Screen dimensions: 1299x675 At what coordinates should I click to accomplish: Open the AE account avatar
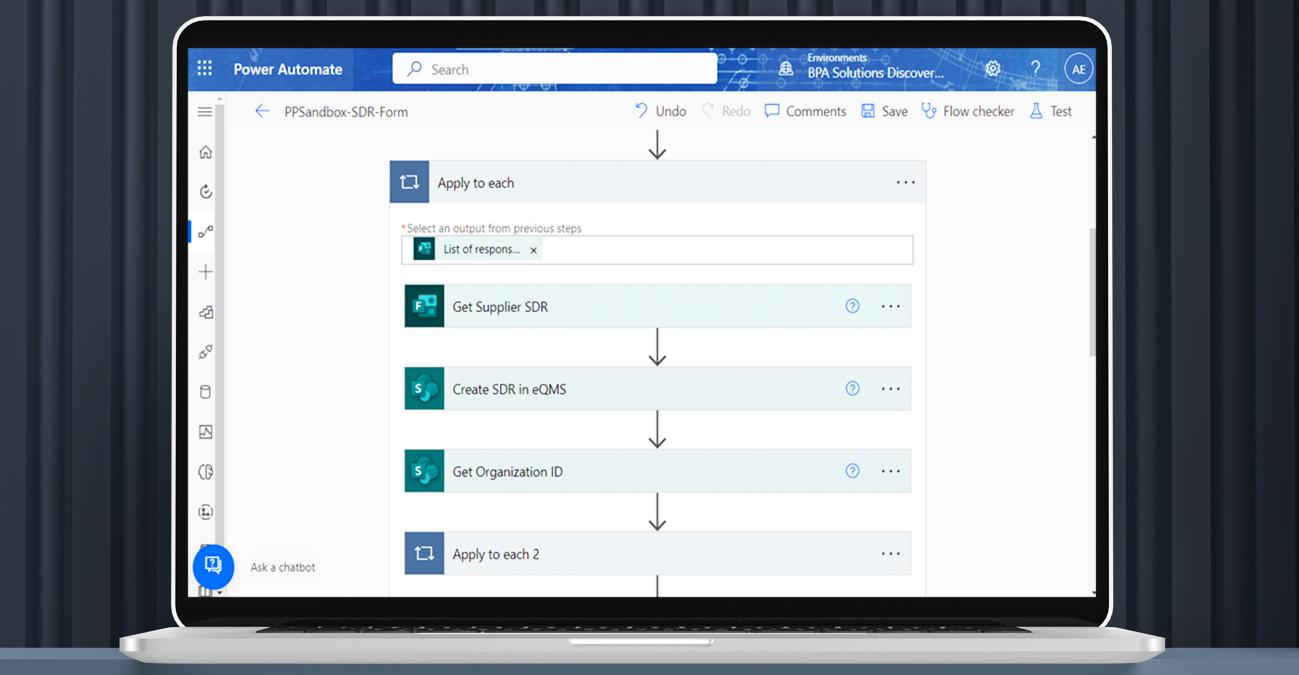point(1078,69)
